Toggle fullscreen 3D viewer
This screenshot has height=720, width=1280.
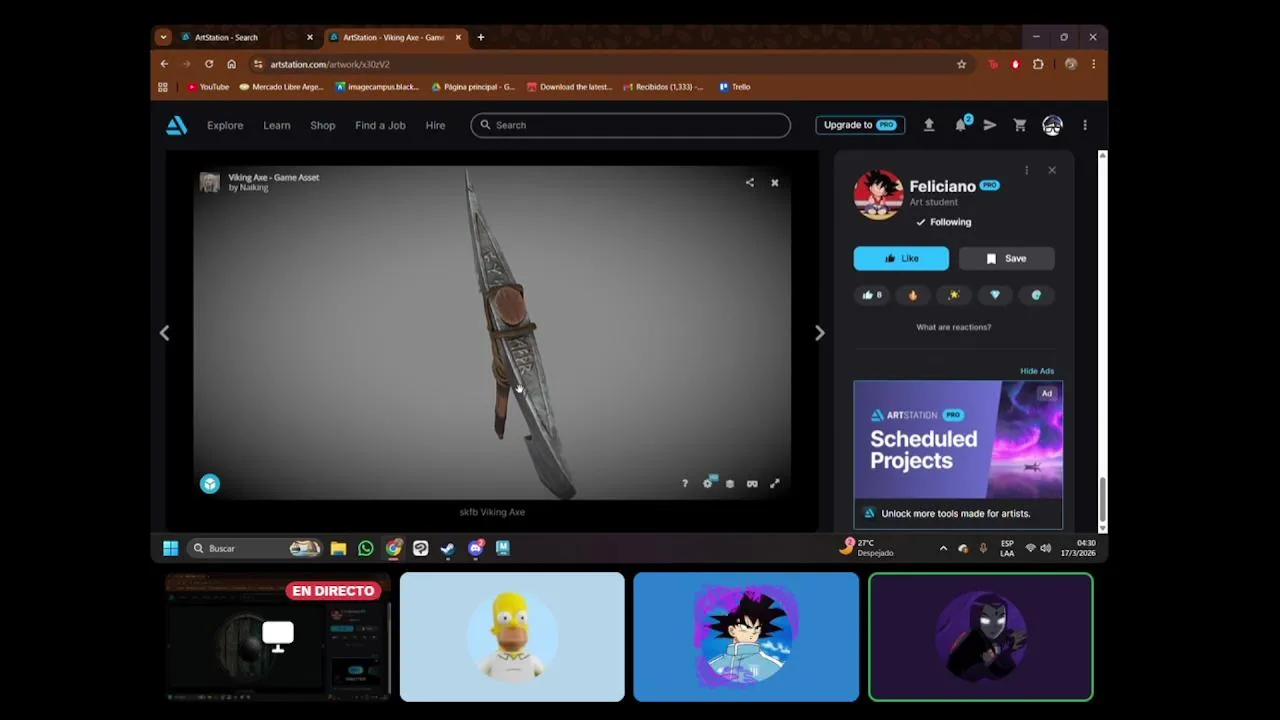[774, 483]
